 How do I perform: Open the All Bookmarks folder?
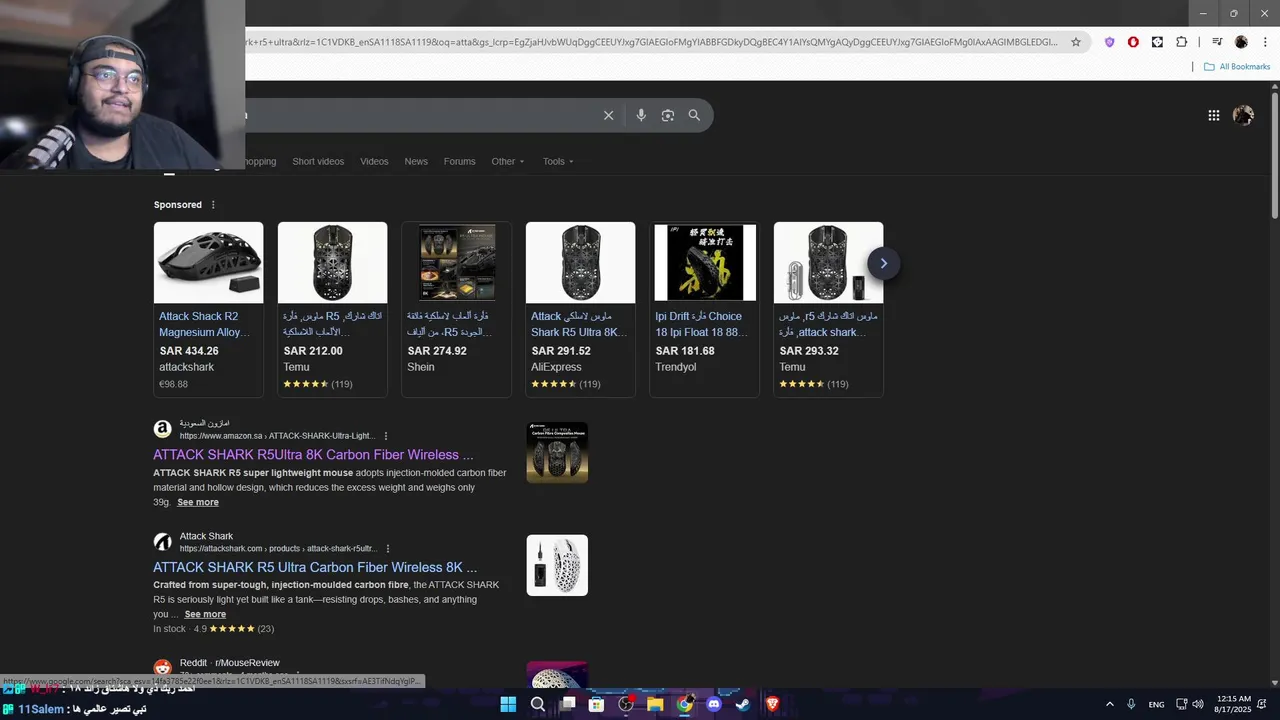(1237, 67)
